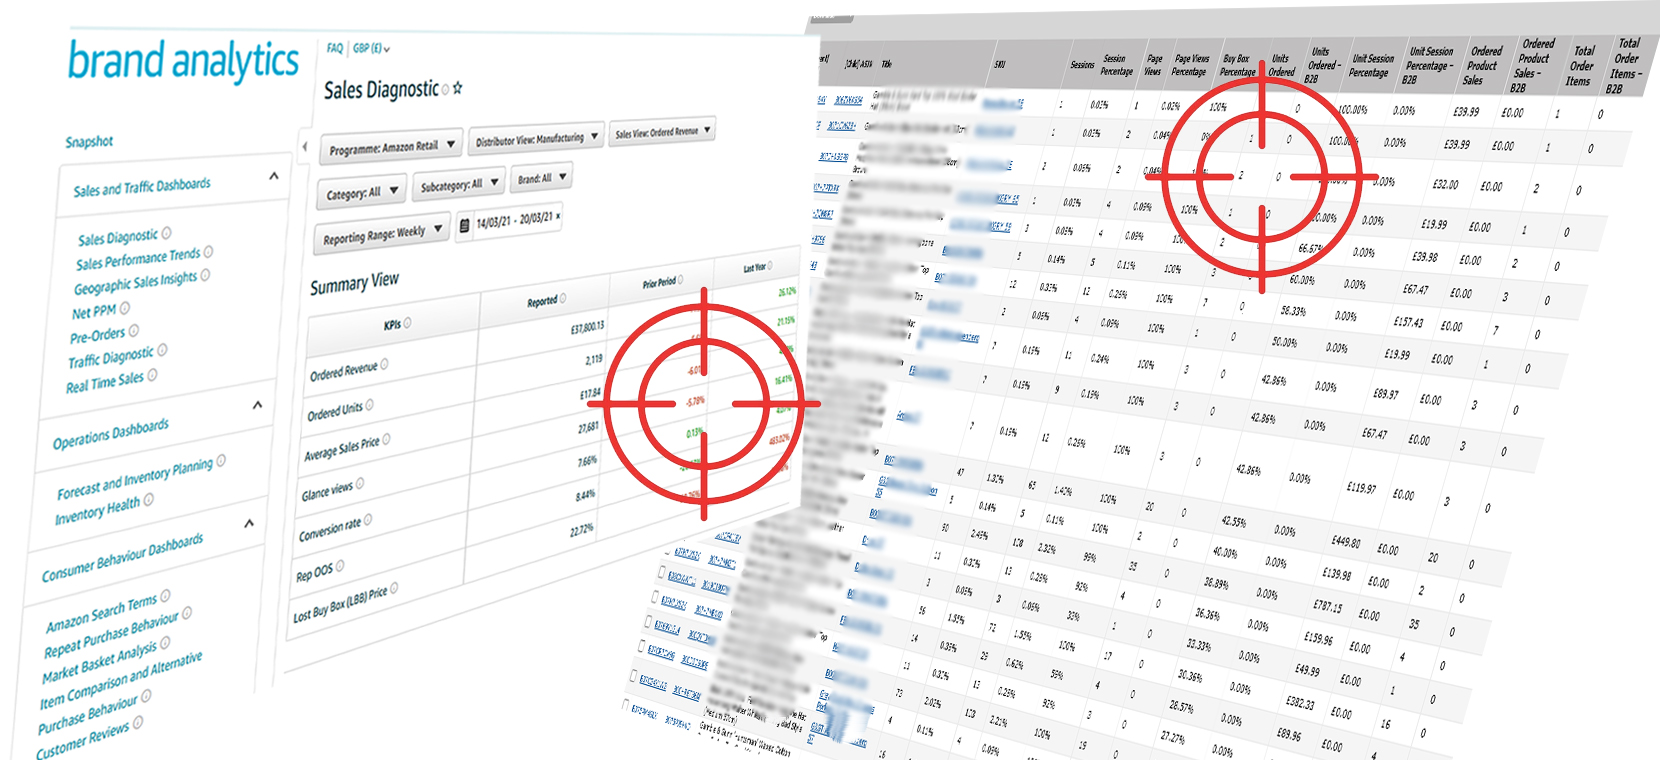Open the Category: All dropdown
Viewport: 1660px width, 760px height.
[362, 192]
